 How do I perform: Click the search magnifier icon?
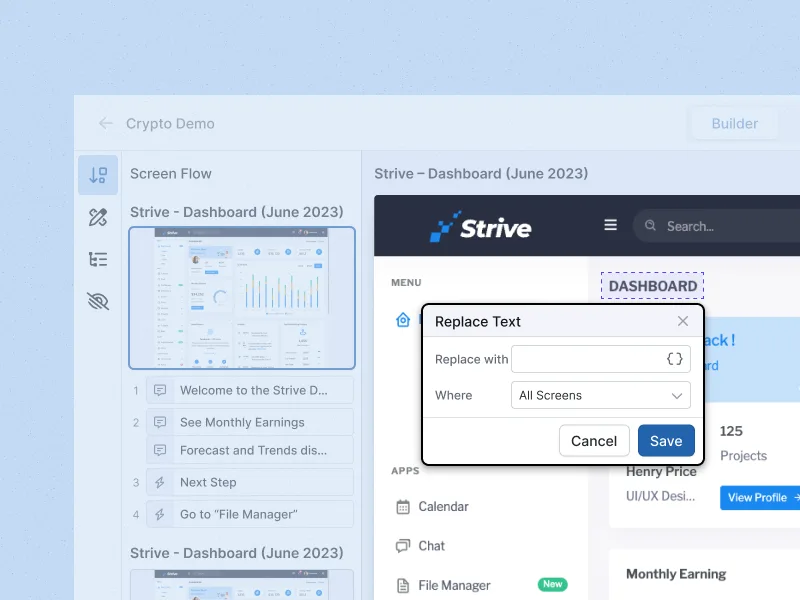tap(650, 226)
